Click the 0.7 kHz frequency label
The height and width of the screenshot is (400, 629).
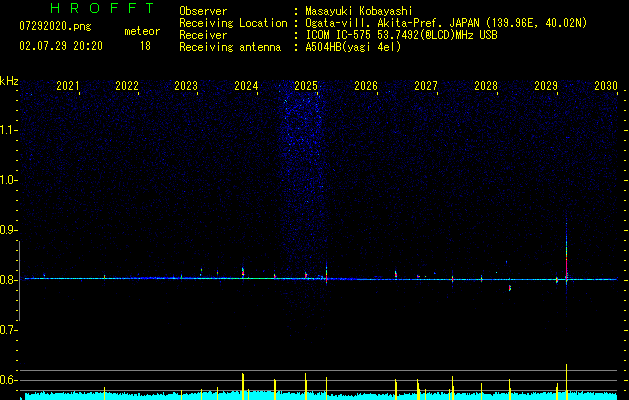(x=8, y=330)
